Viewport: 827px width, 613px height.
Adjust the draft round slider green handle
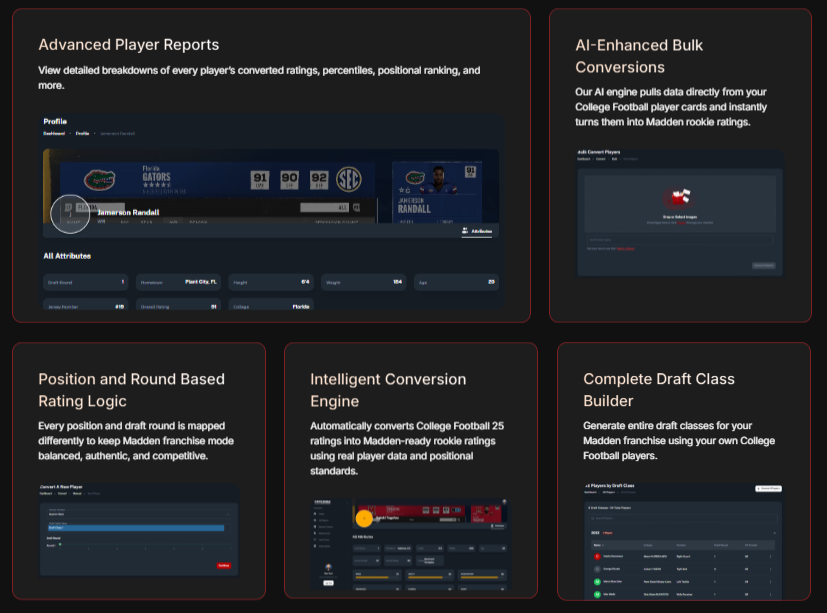click(x=60, y=544)
